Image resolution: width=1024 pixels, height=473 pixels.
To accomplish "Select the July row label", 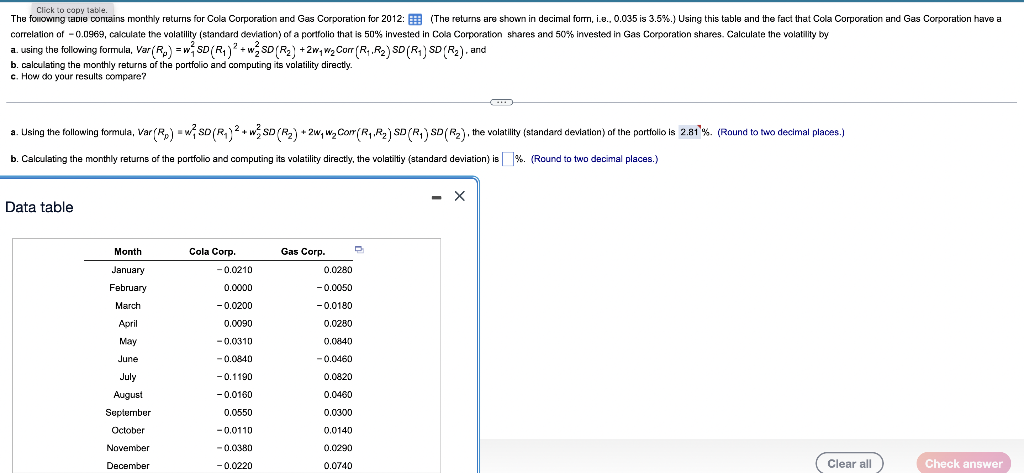I will 128,376.
